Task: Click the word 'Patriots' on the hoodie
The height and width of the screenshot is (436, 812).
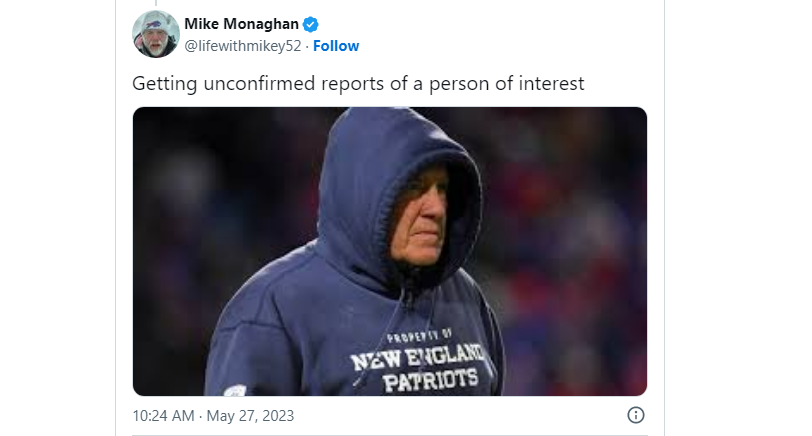Action: click(x=430, y=381)
